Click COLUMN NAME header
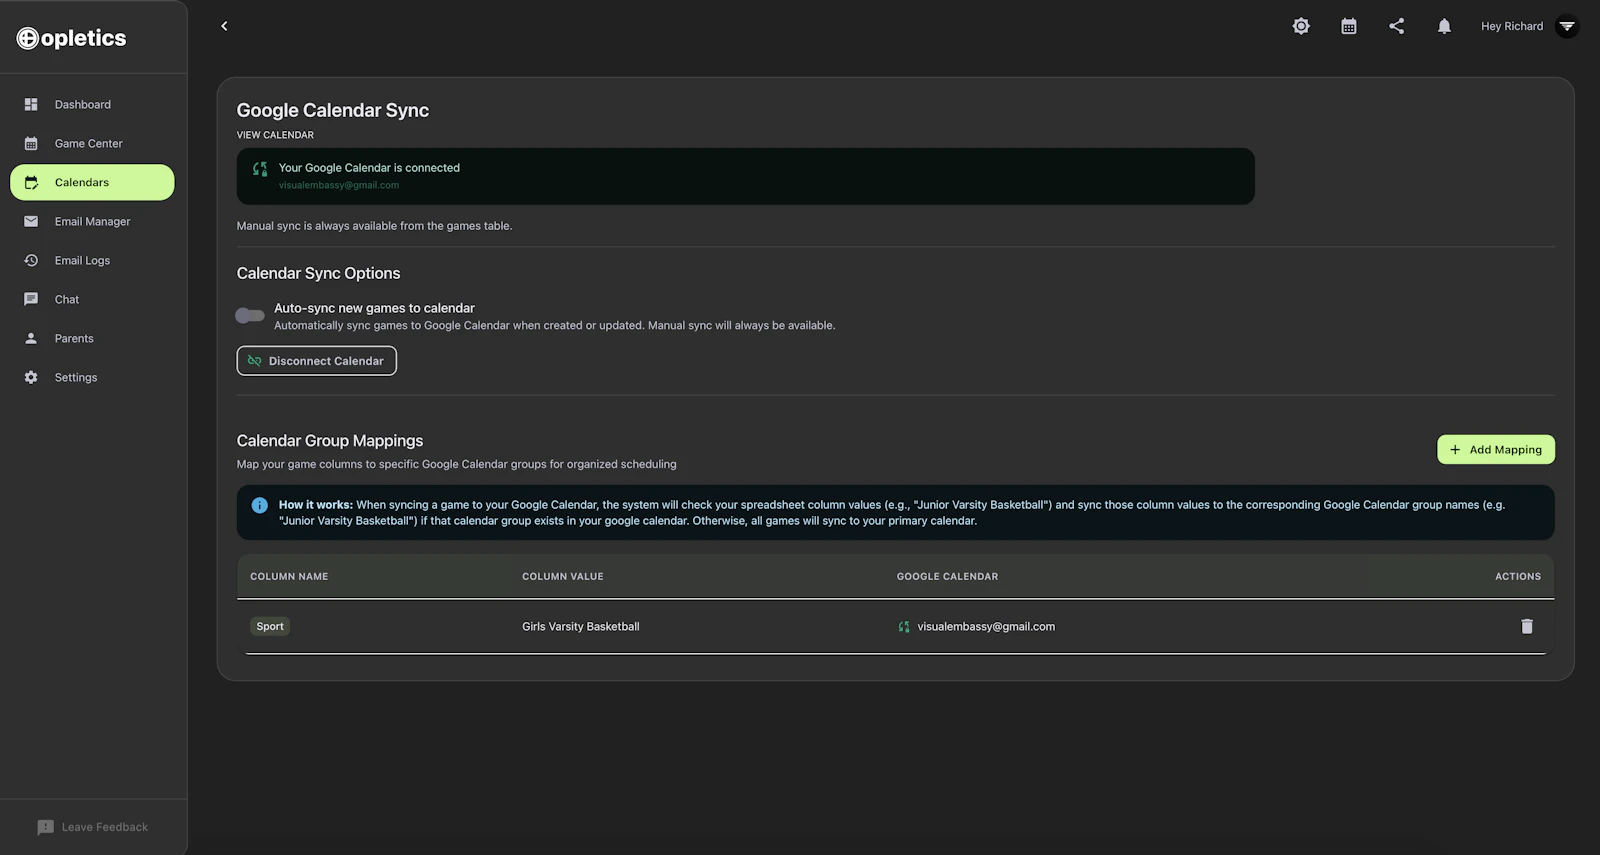 coord(289,577)
